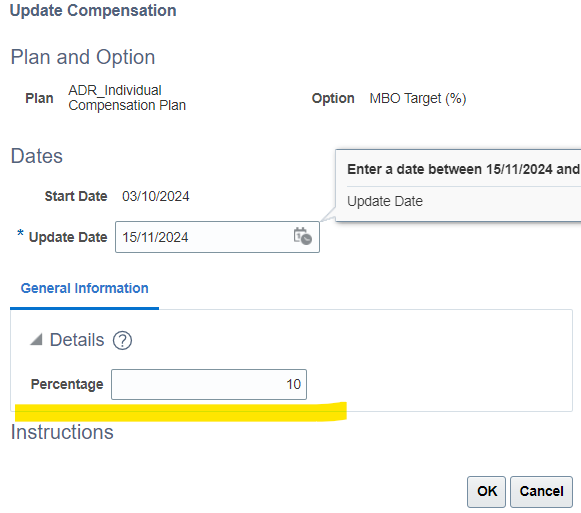Switch to the General Information tab

click(x=84, y=288)
